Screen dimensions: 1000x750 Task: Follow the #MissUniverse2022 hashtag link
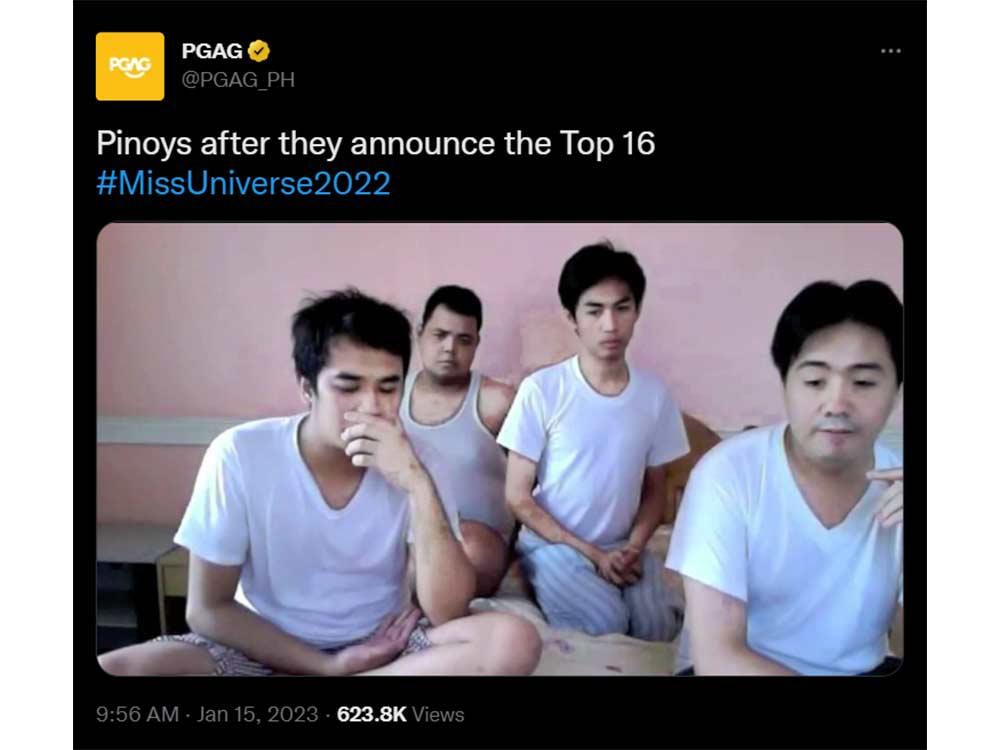(x=243, y=183)
